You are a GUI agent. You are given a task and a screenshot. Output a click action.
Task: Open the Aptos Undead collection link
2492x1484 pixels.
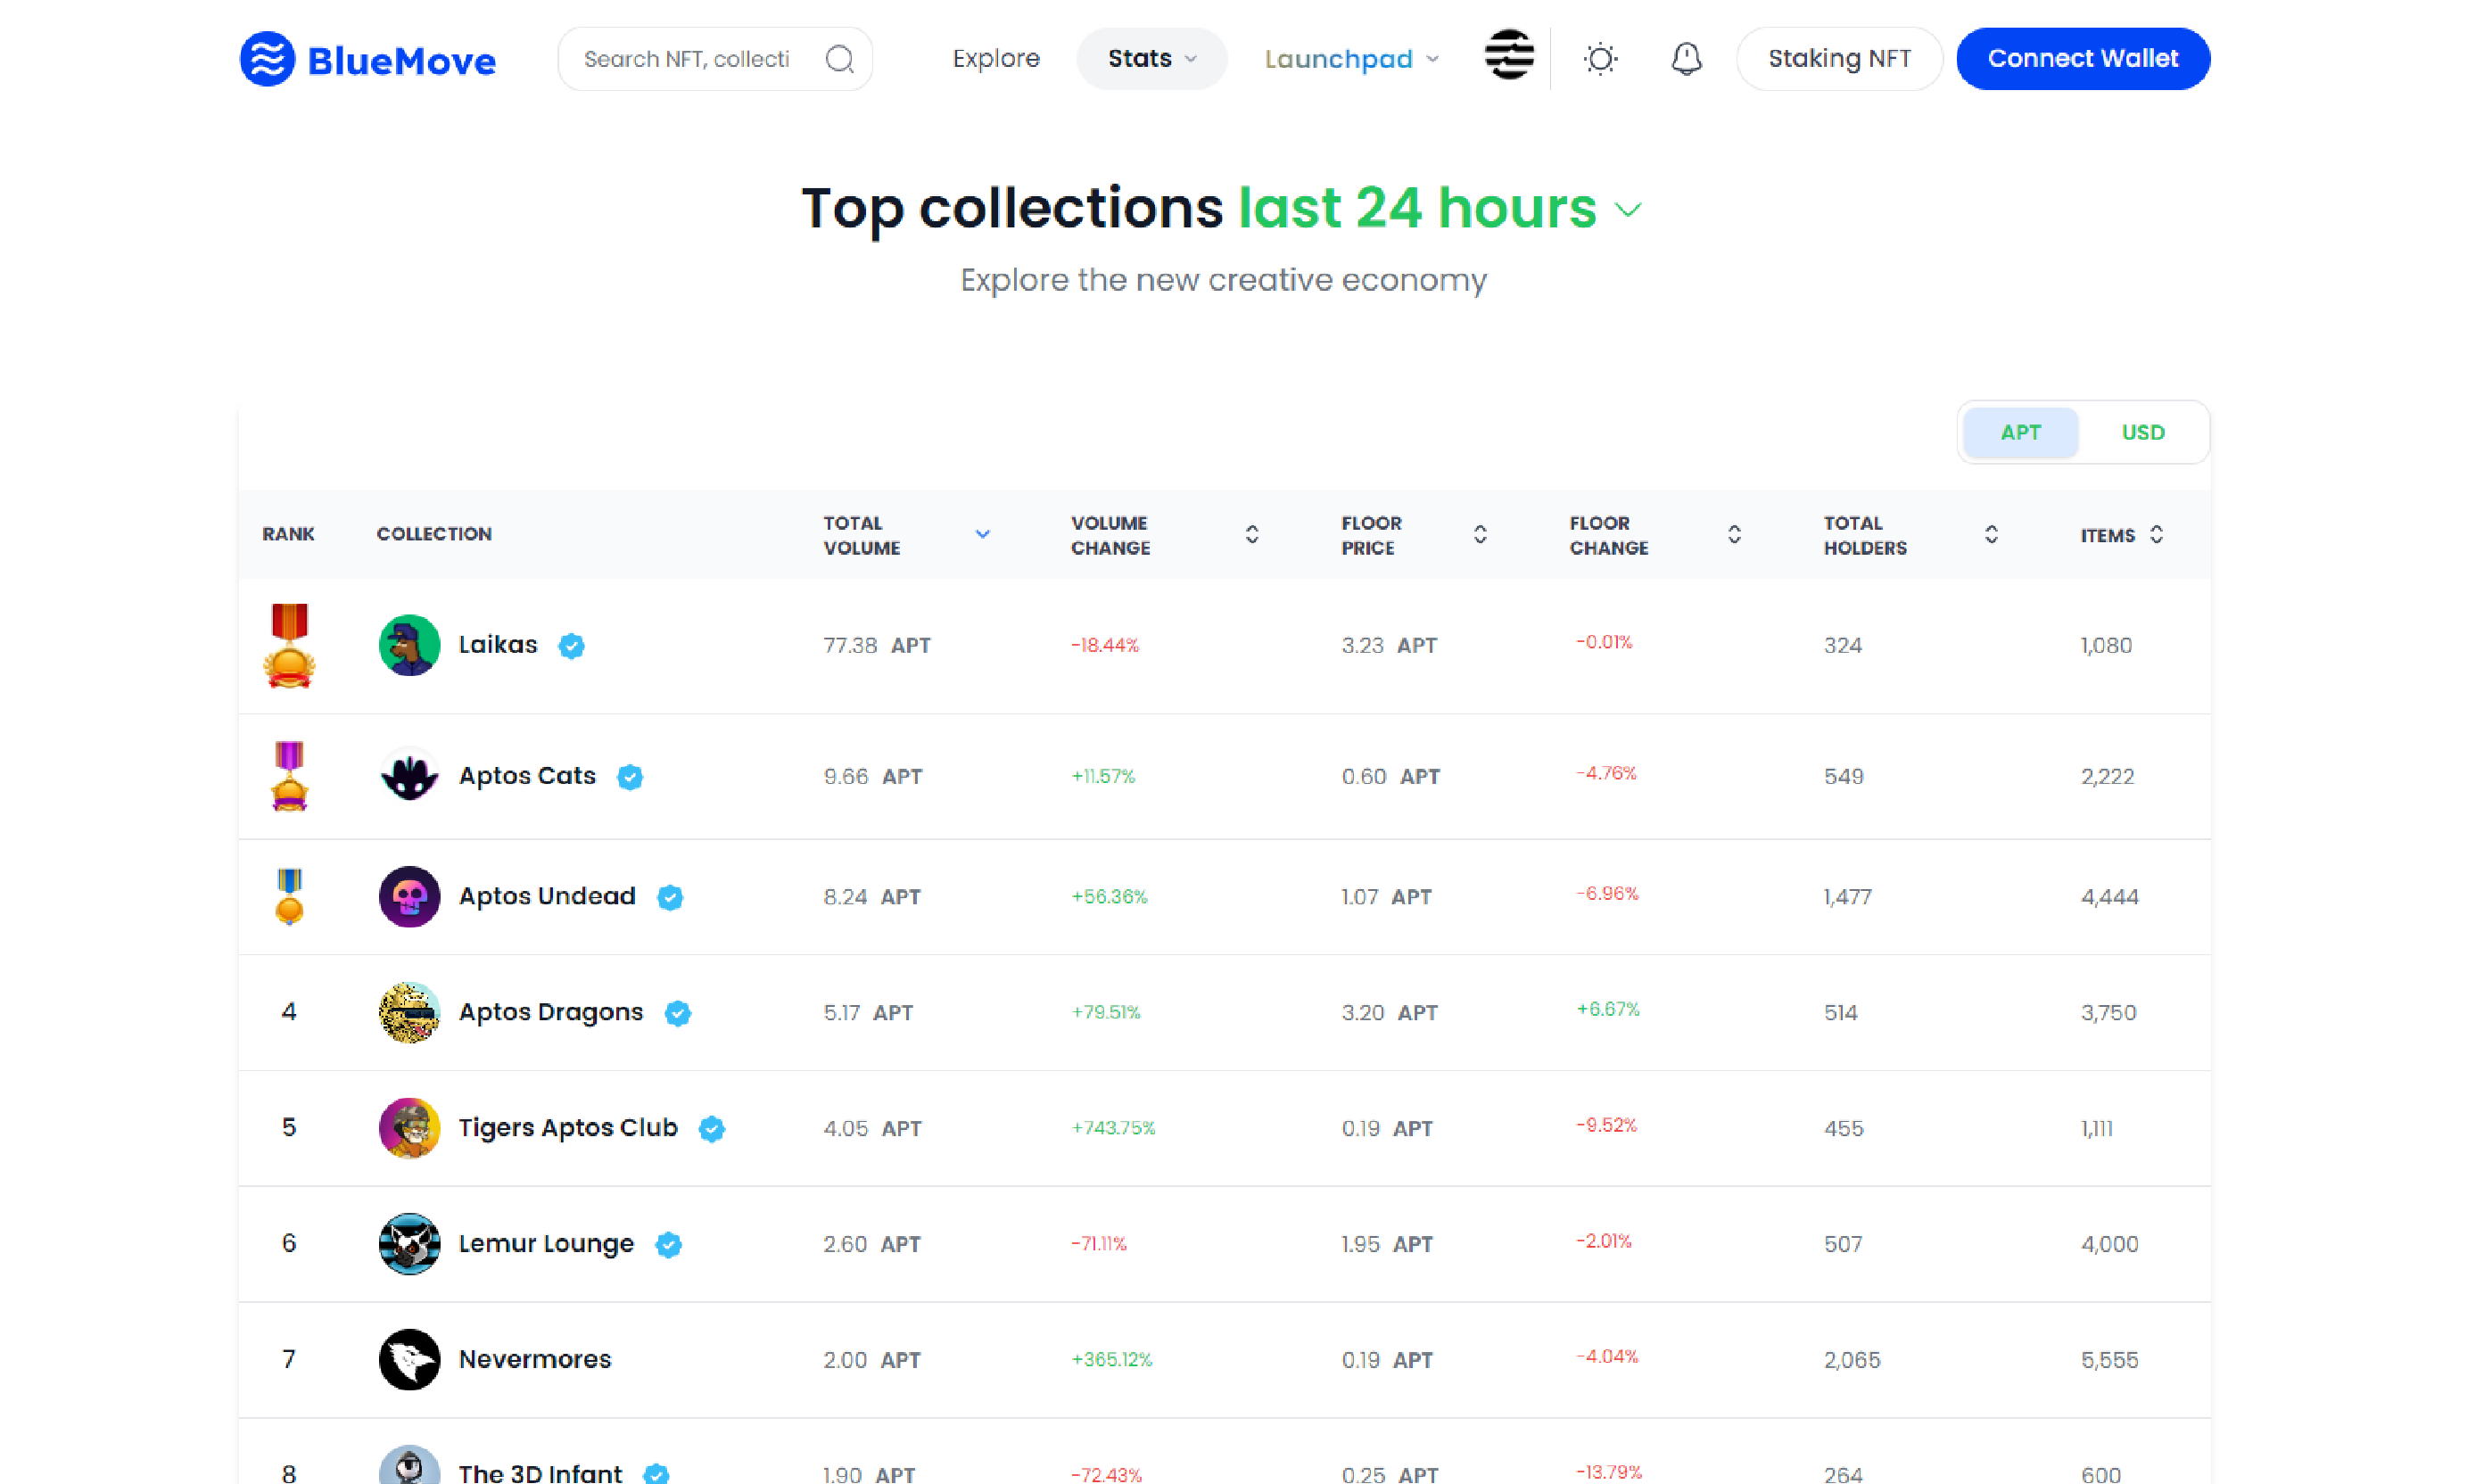tap(547, 897)
